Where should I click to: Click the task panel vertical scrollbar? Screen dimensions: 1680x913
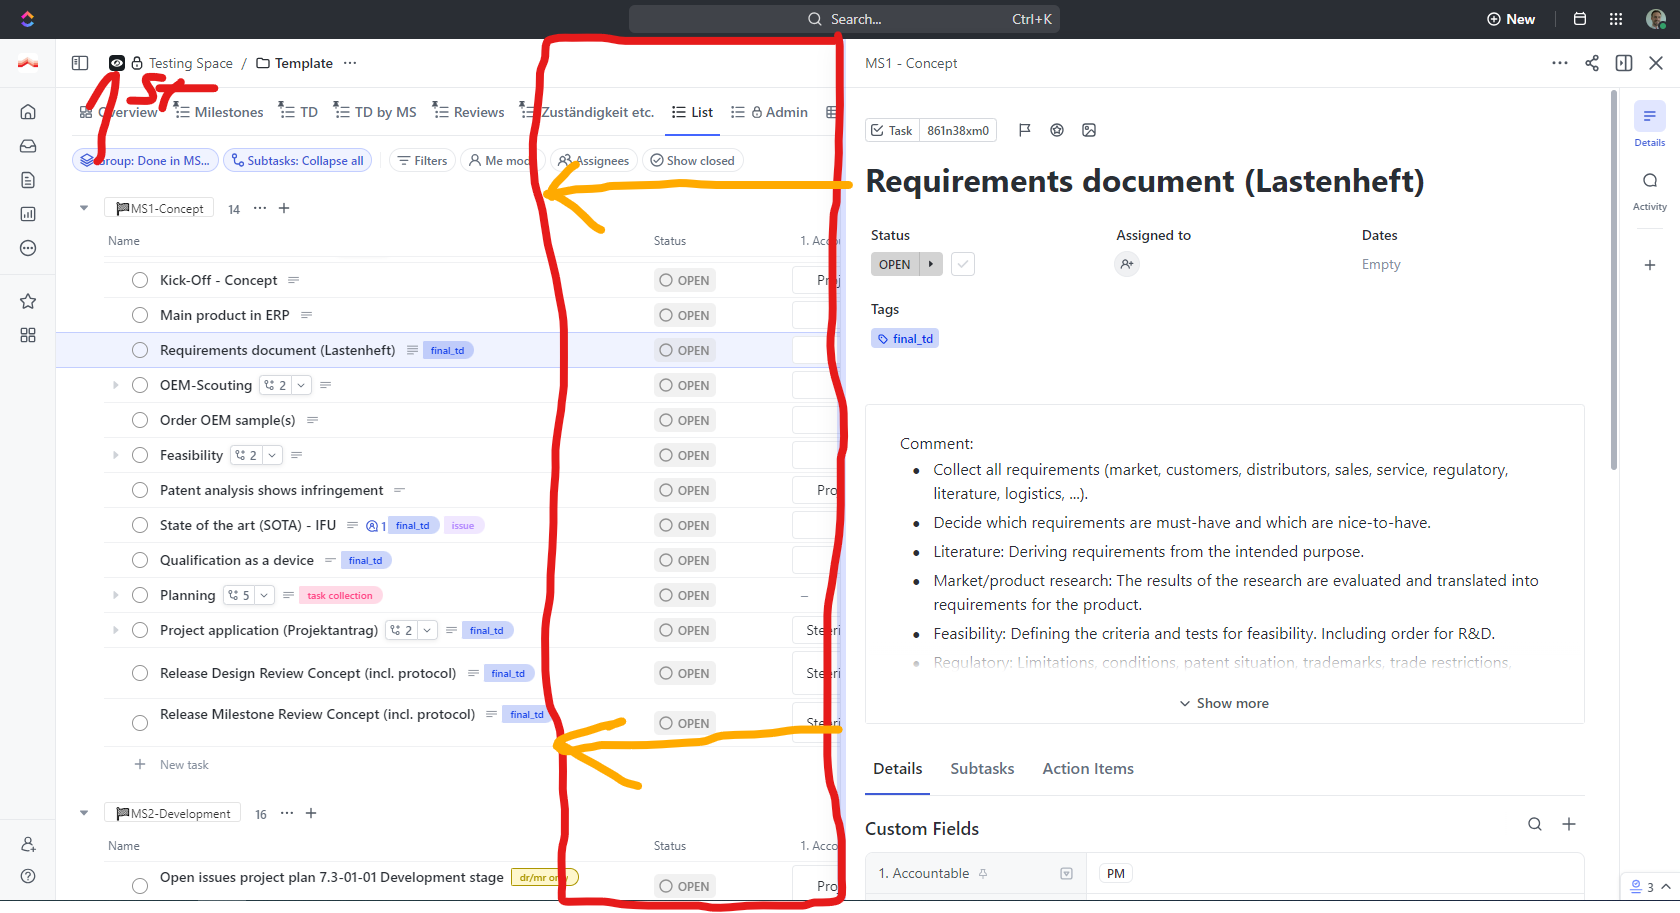pos(1614,280)
